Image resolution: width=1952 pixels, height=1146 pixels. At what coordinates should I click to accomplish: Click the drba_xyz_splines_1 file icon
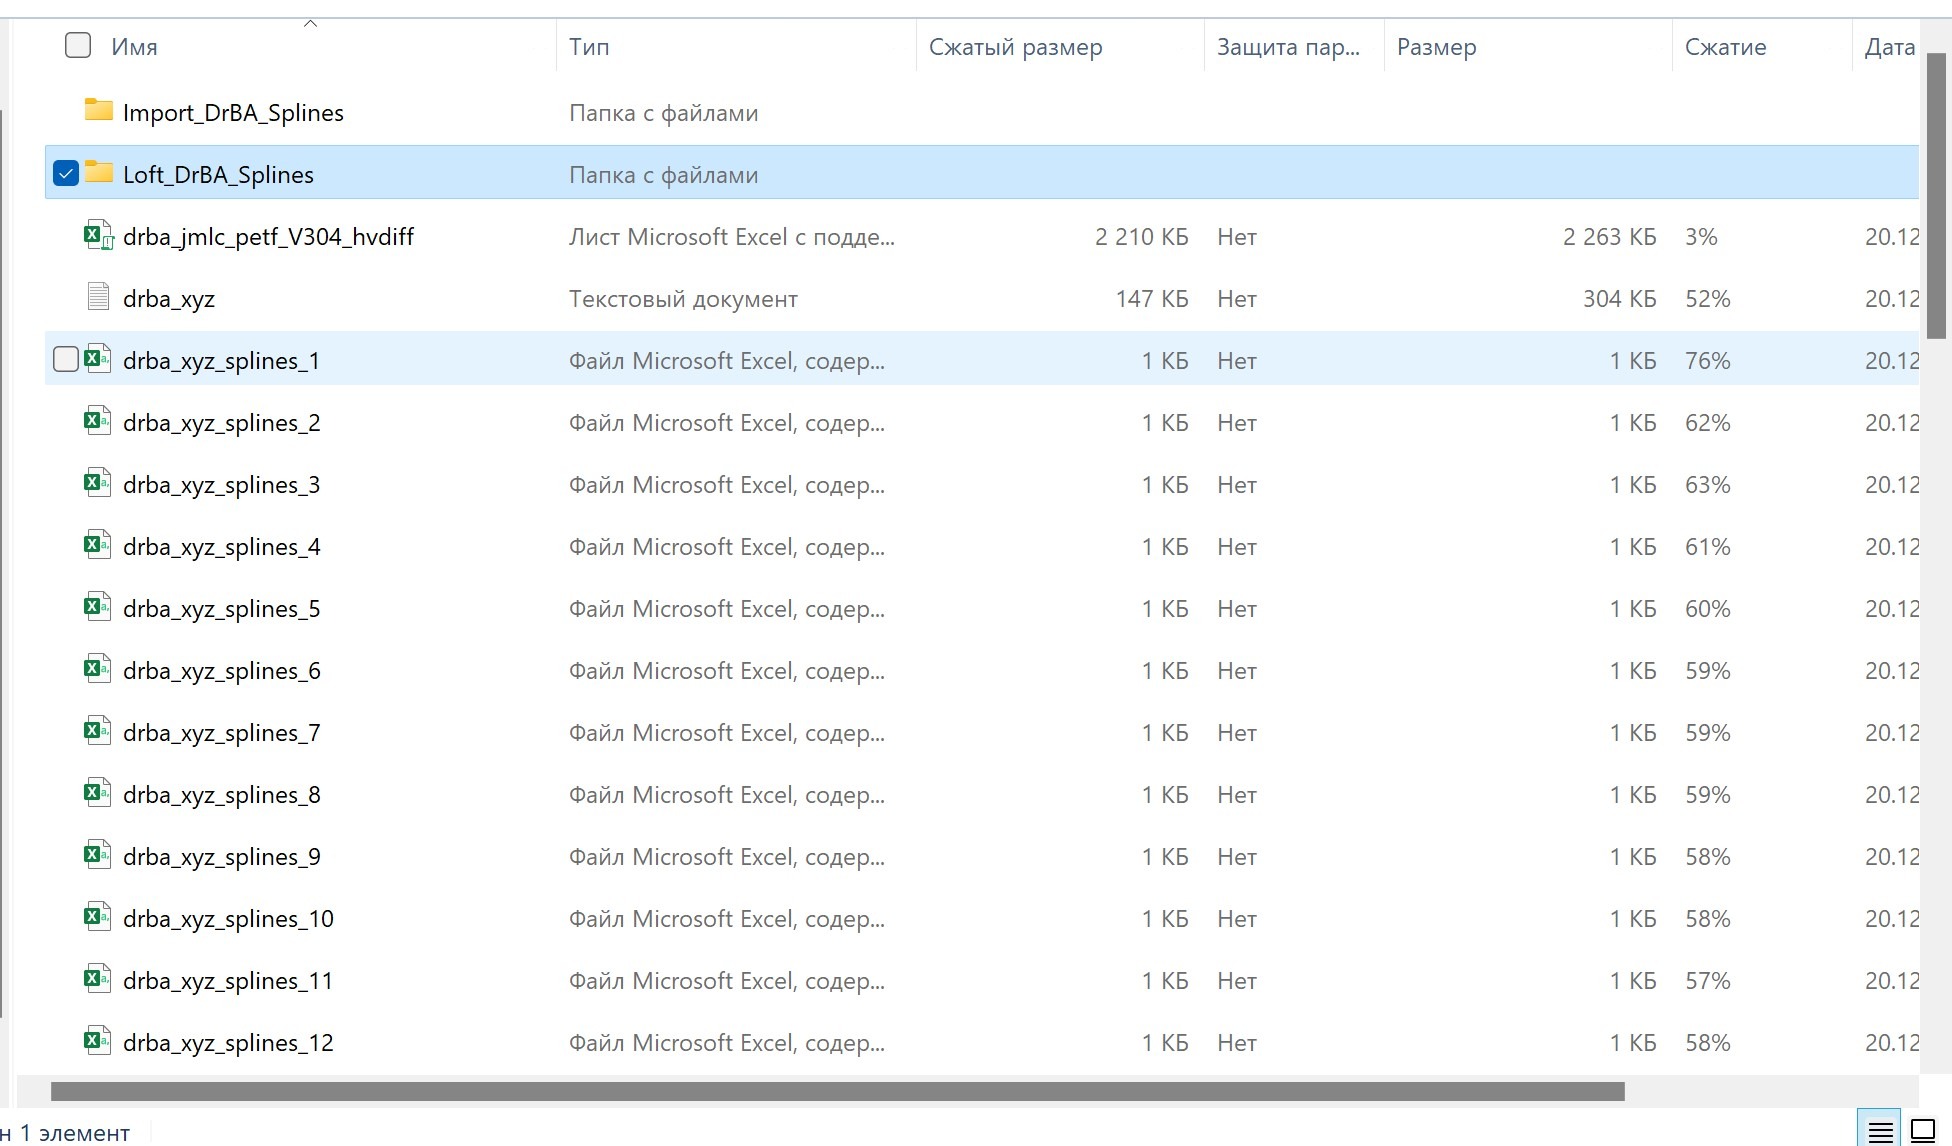pyautogui.click(x=97, y=359)
